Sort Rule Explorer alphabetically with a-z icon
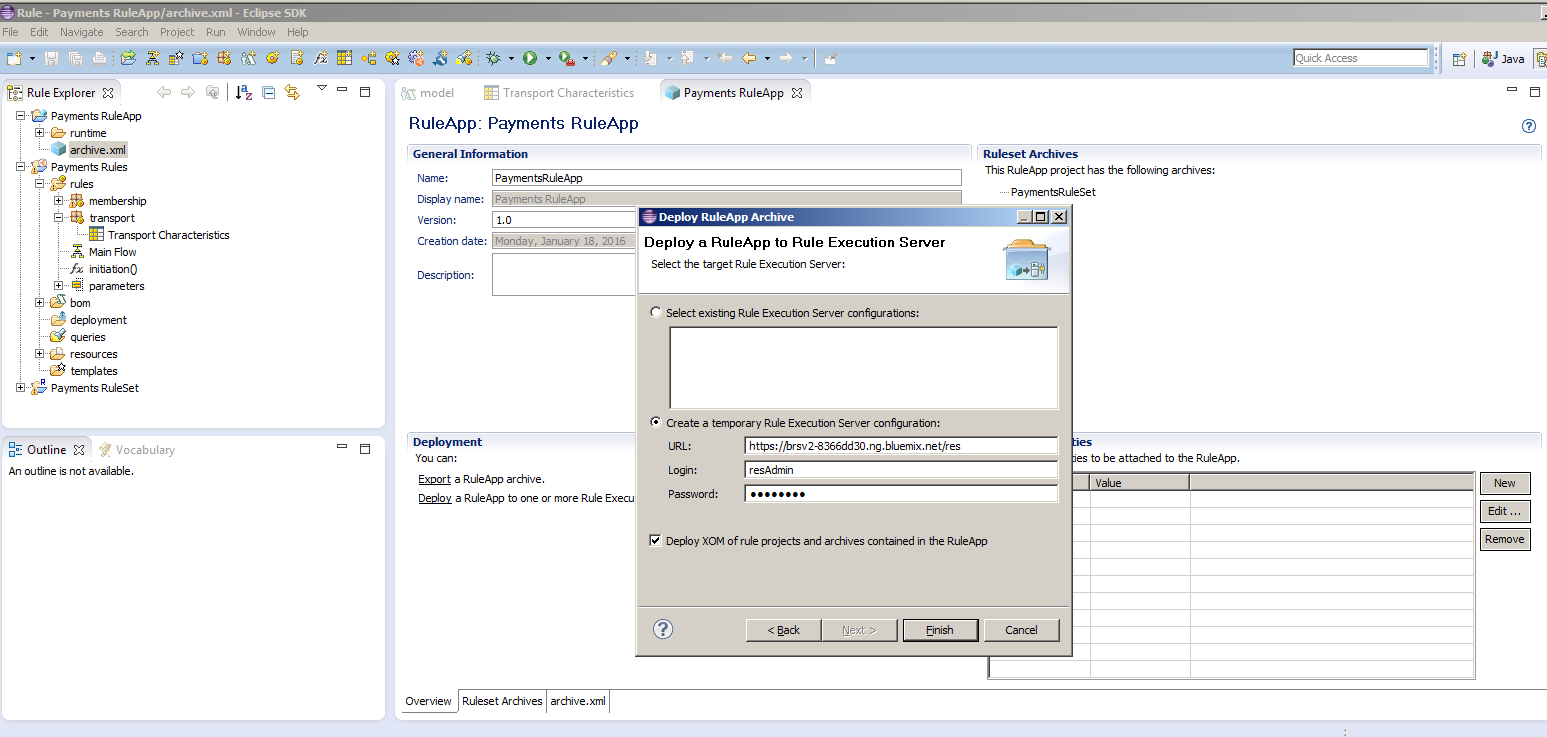 (x=244, y=92)
